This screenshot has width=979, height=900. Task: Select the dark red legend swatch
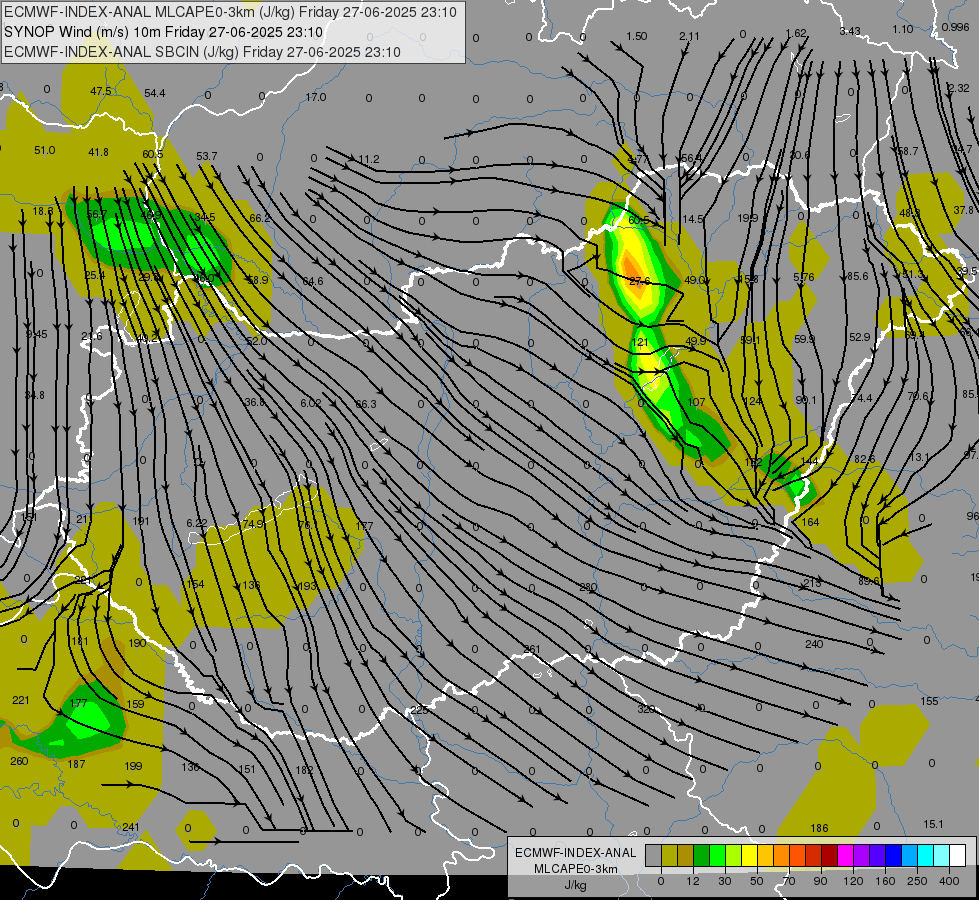click(x=830, y=856)
